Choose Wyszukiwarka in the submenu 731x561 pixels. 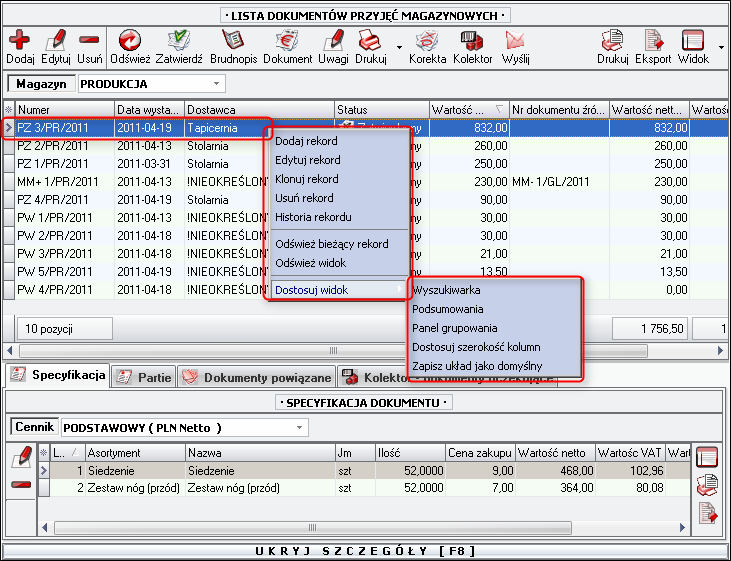tap(446, 290)
